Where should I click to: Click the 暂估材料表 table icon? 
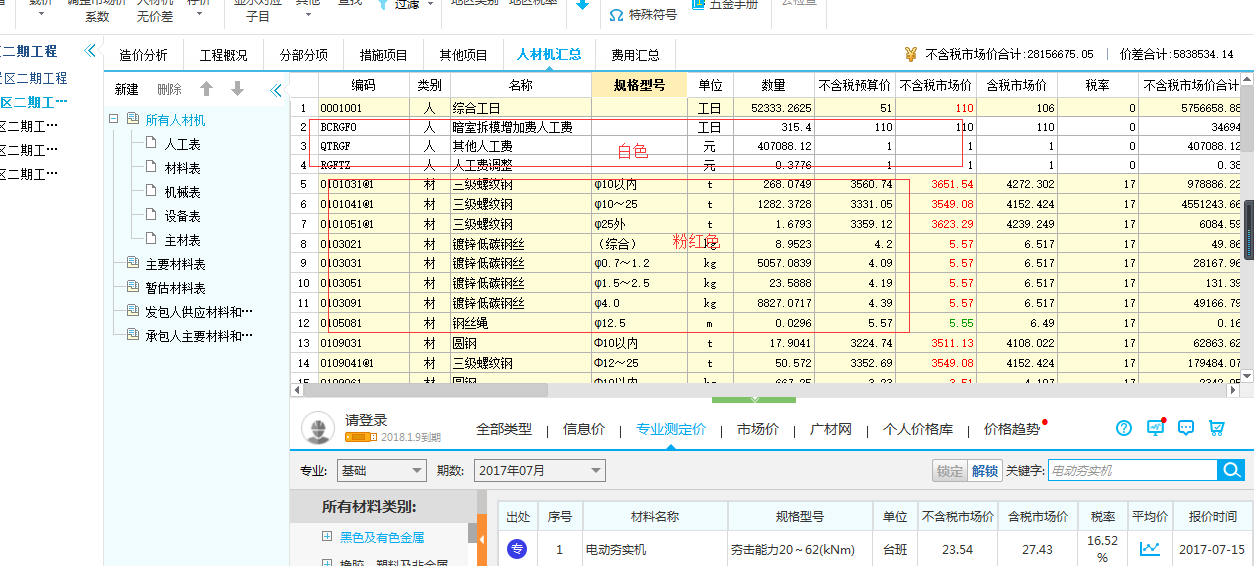pos(133,288)
